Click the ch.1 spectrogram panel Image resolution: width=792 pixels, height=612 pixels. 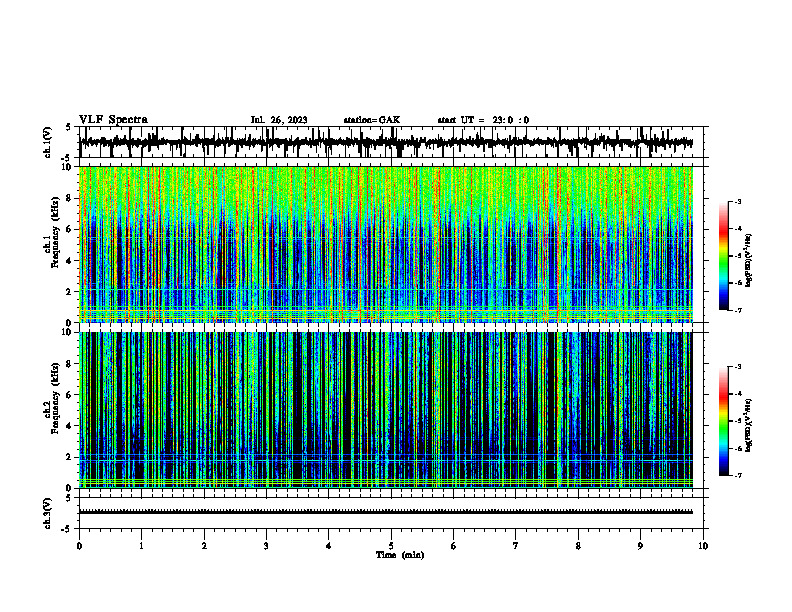pos(386,244)
